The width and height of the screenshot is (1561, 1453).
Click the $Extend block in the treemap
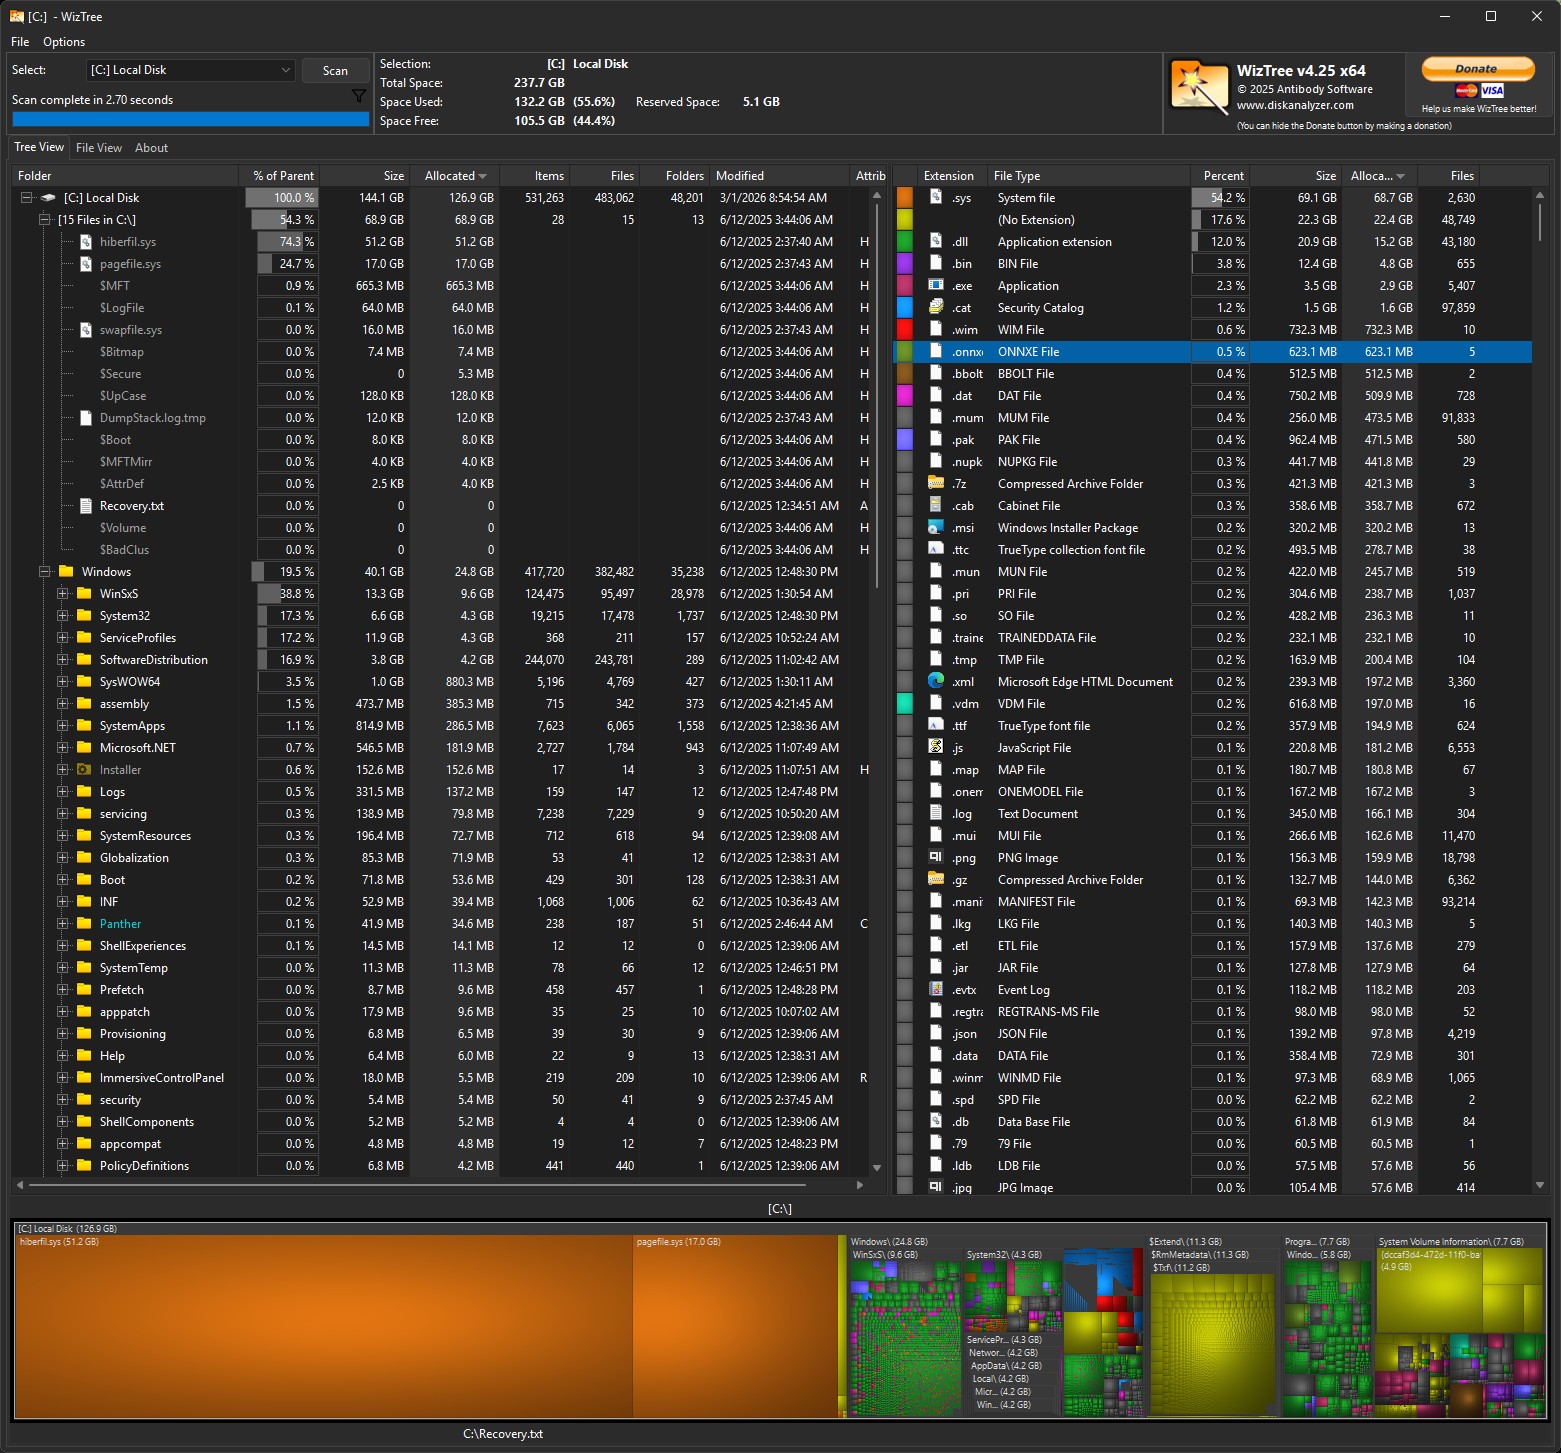click(1214, 1327)
